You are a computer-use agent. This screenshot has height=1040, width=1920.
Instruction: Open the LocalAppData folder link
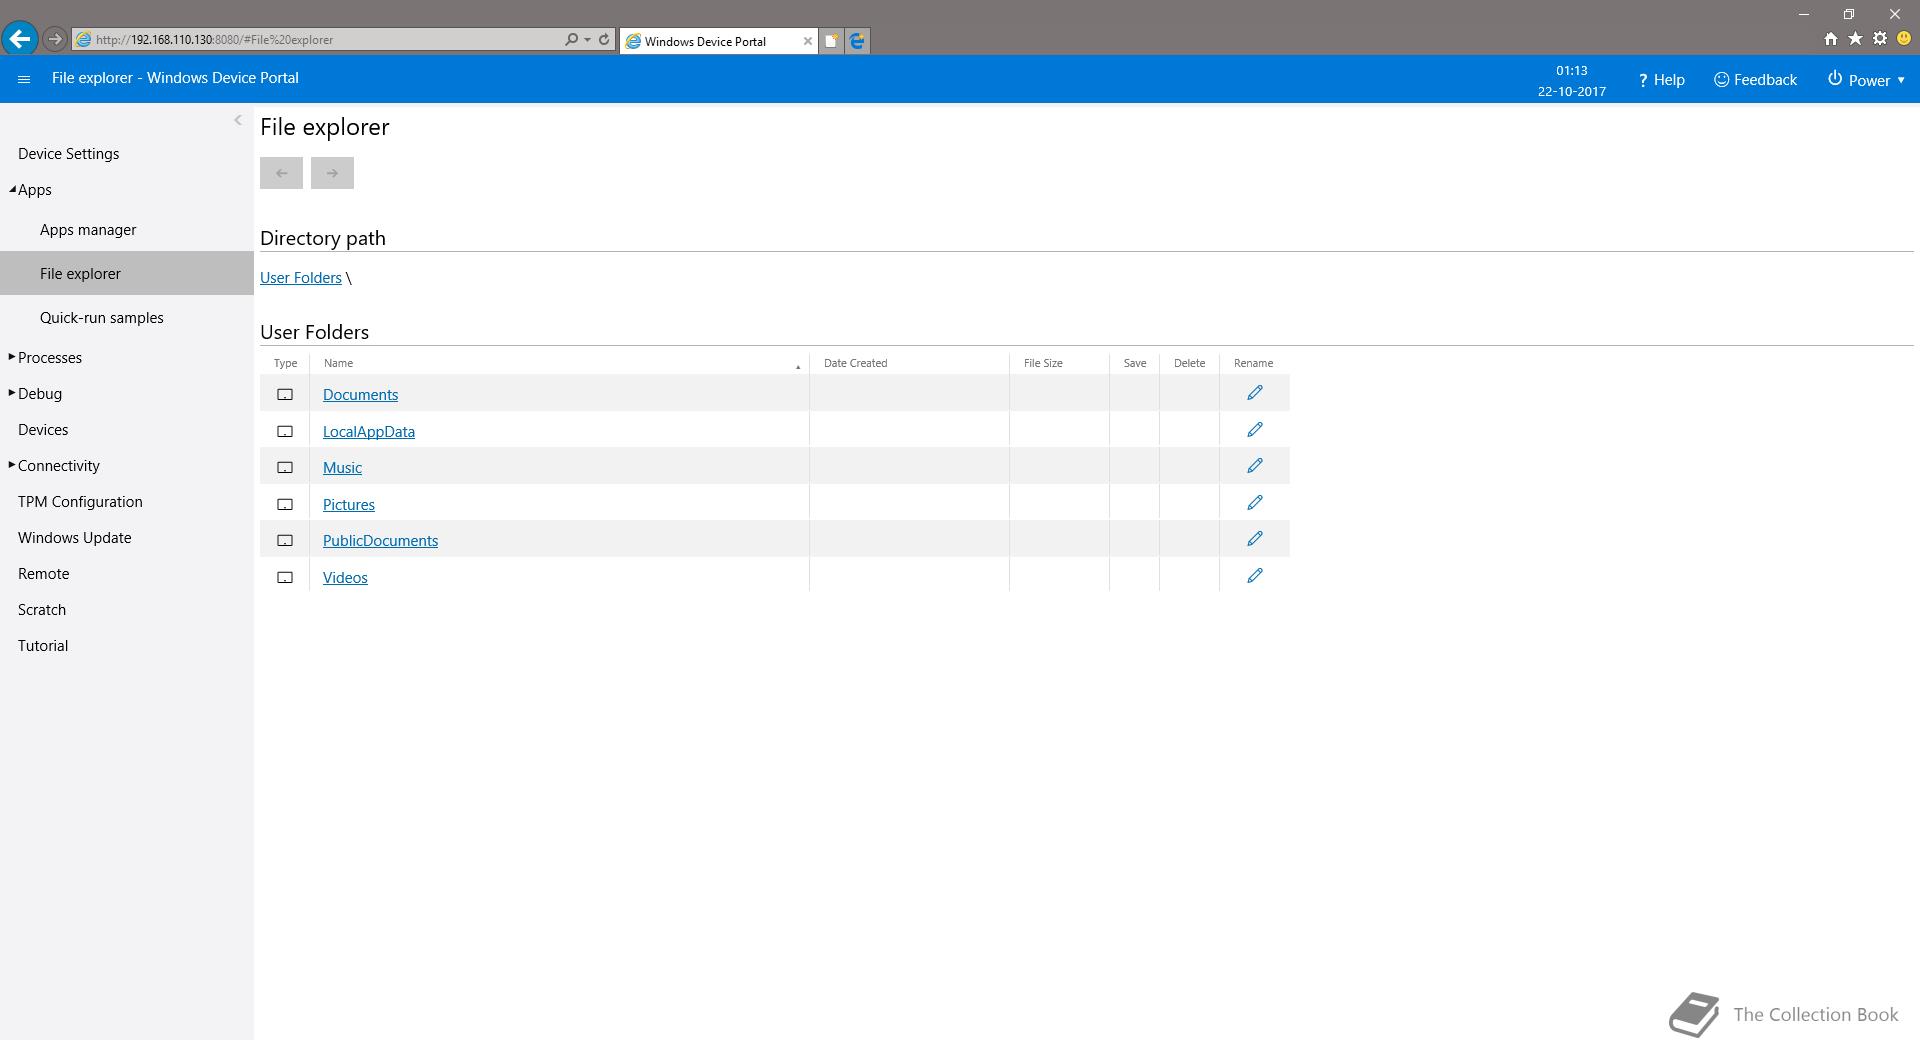point(369,432)
